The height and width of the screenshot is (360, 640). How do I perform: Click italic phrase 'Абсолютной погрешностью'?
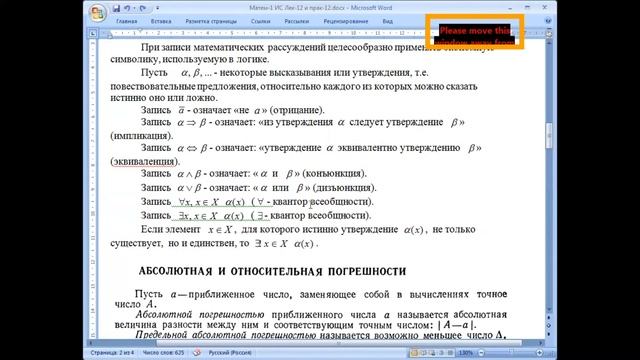[200, 315]
